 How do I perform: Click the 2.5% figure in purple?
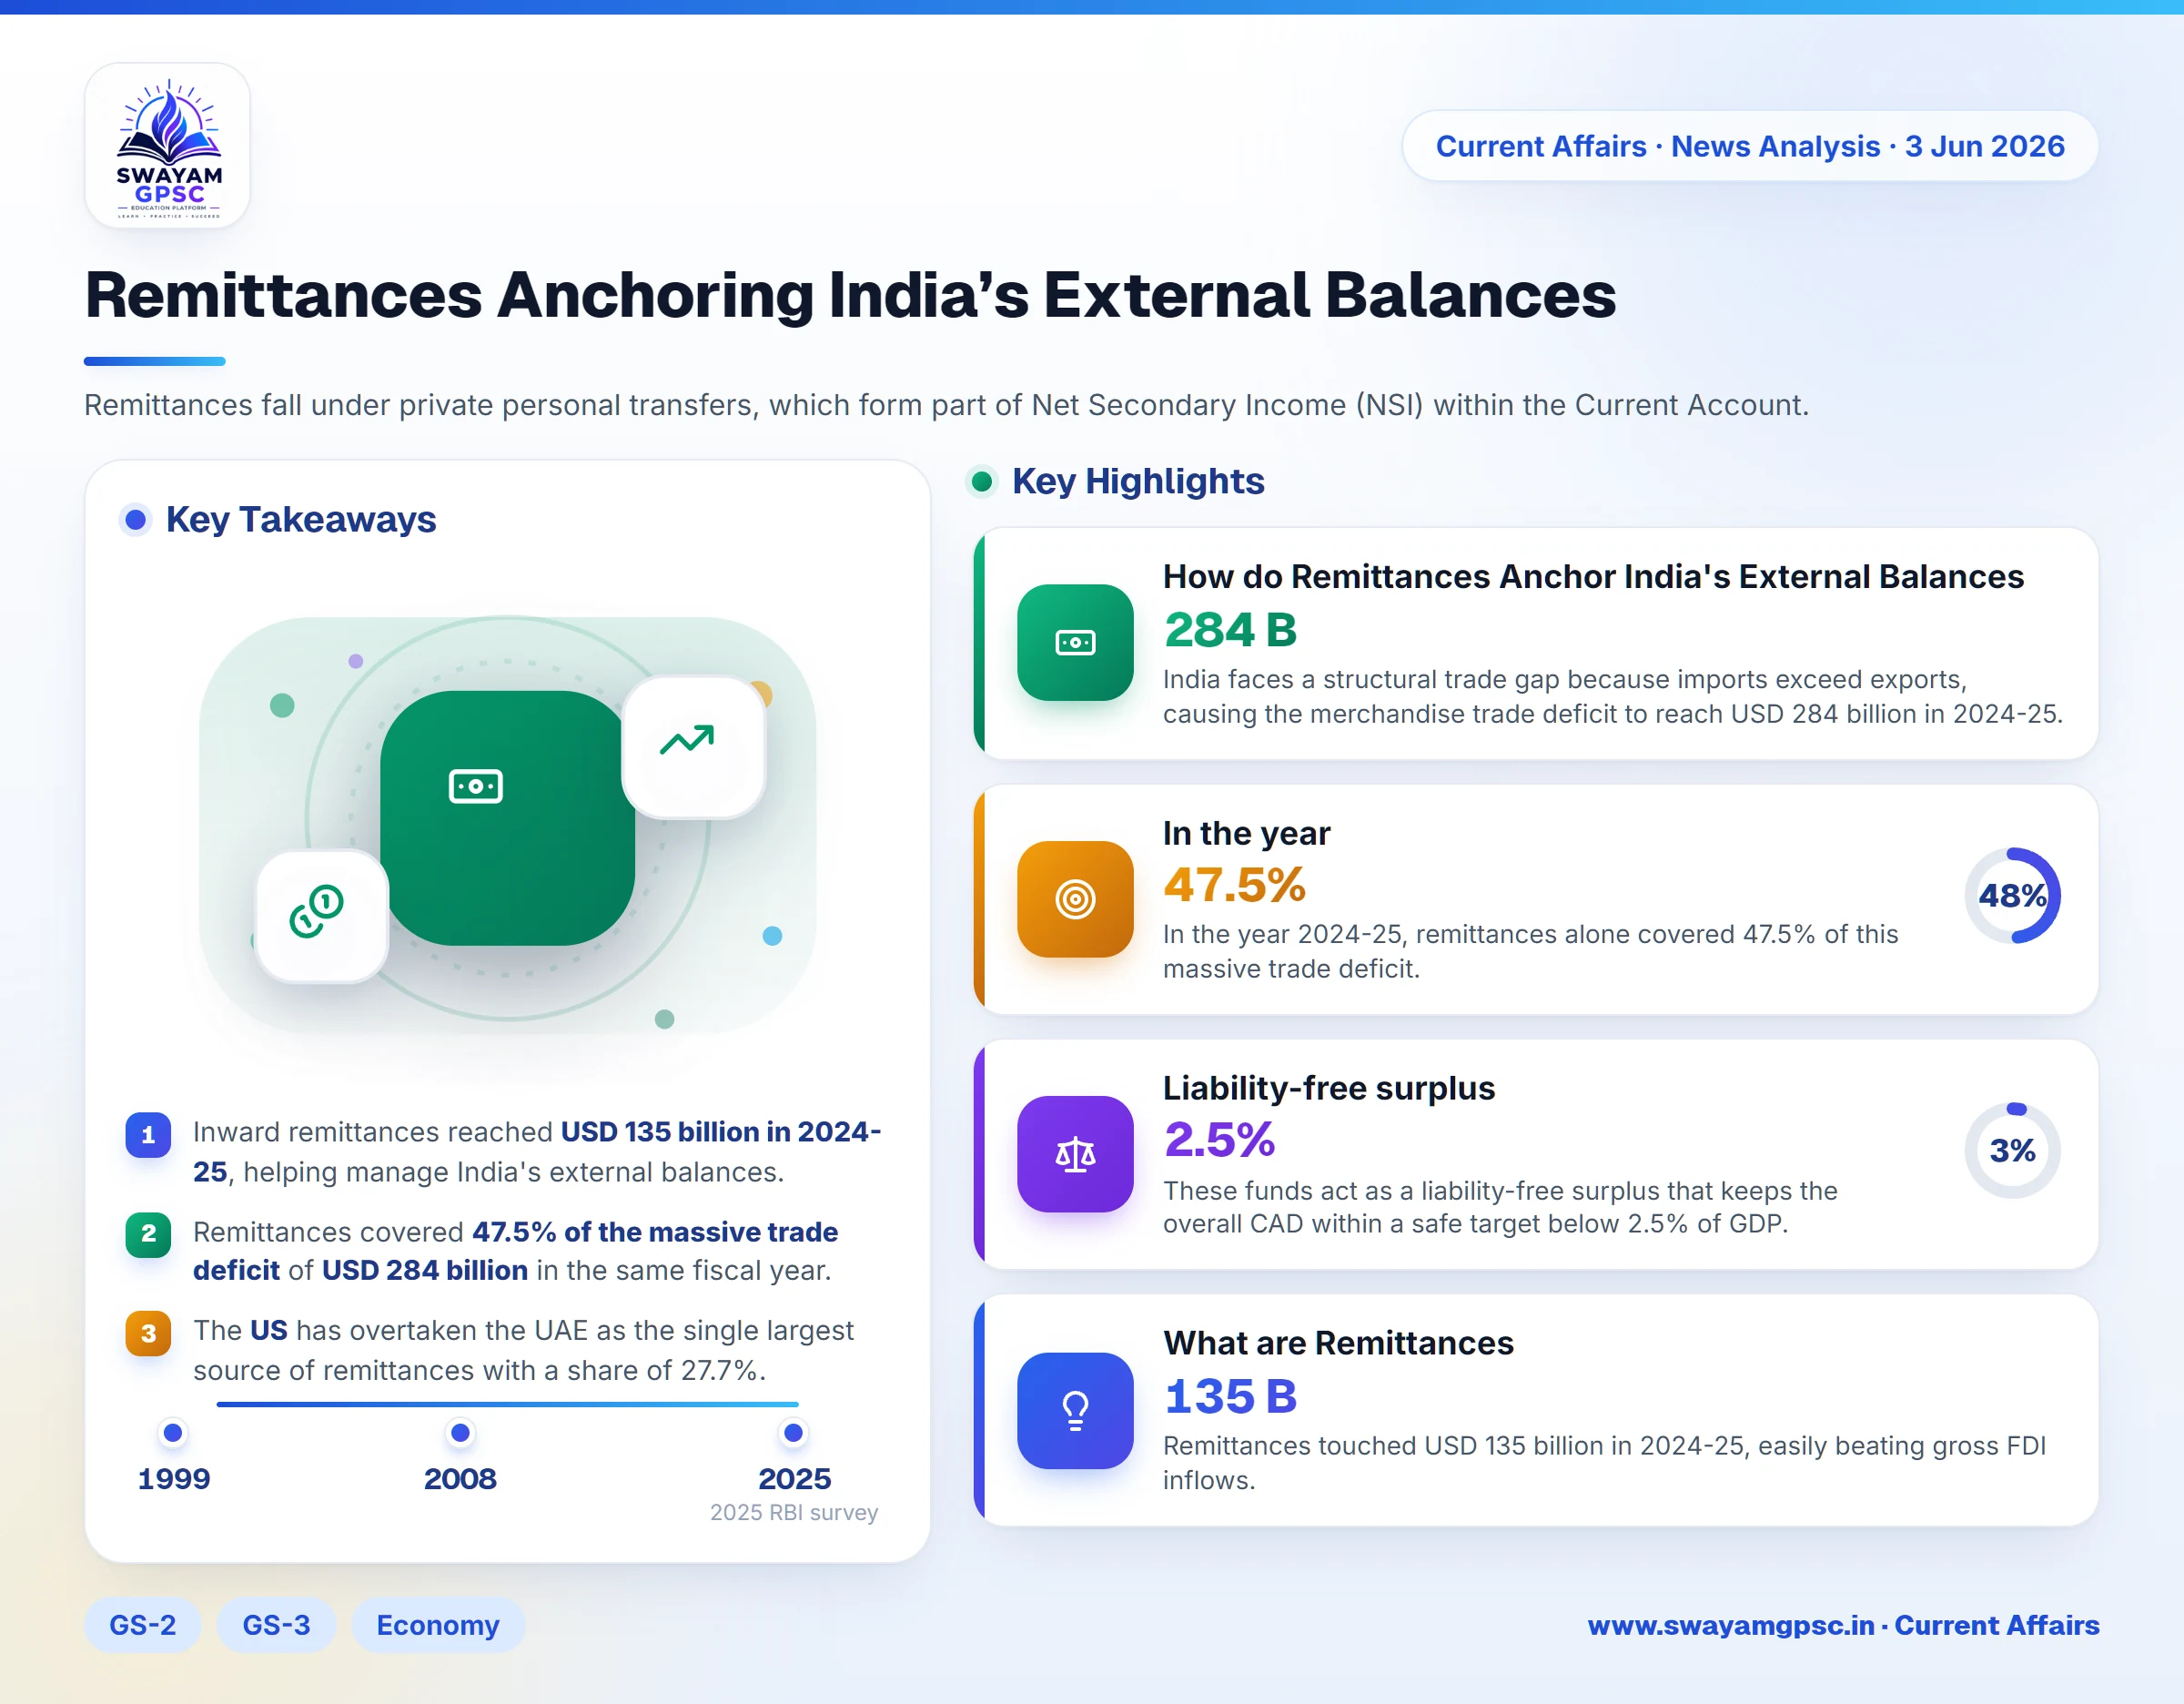tap(1220, 1140)
